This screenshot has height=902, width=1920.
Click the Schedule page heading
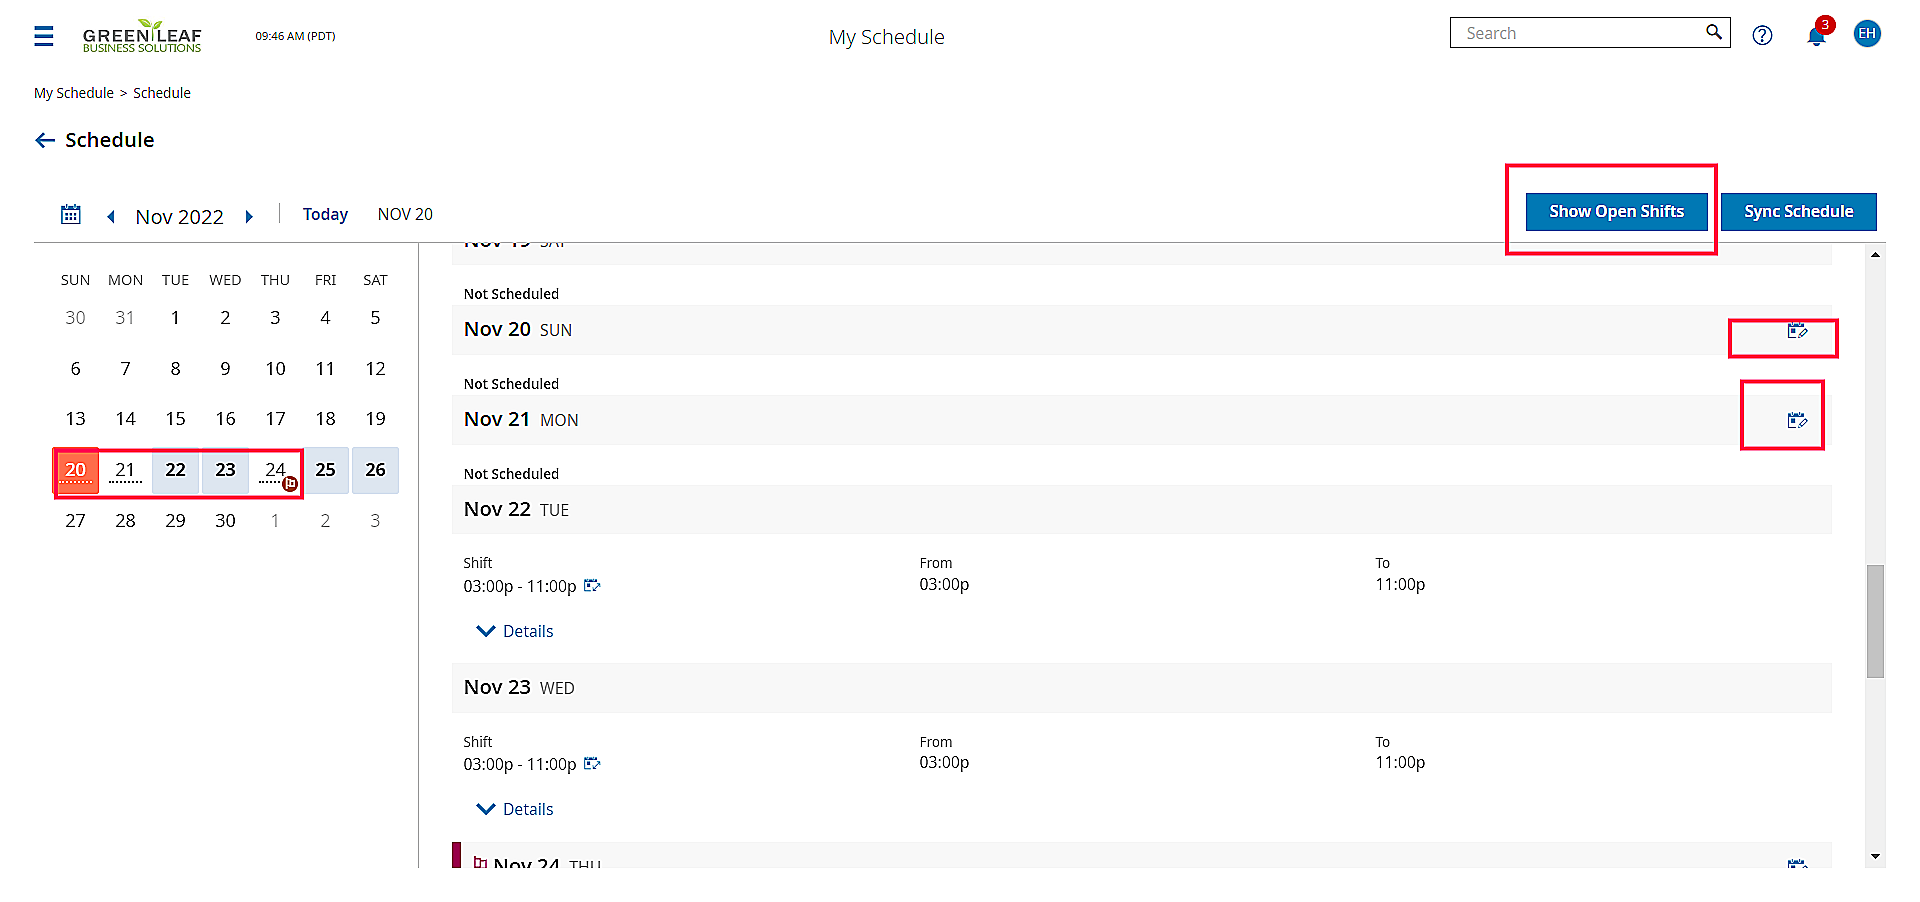pos(110,140)
